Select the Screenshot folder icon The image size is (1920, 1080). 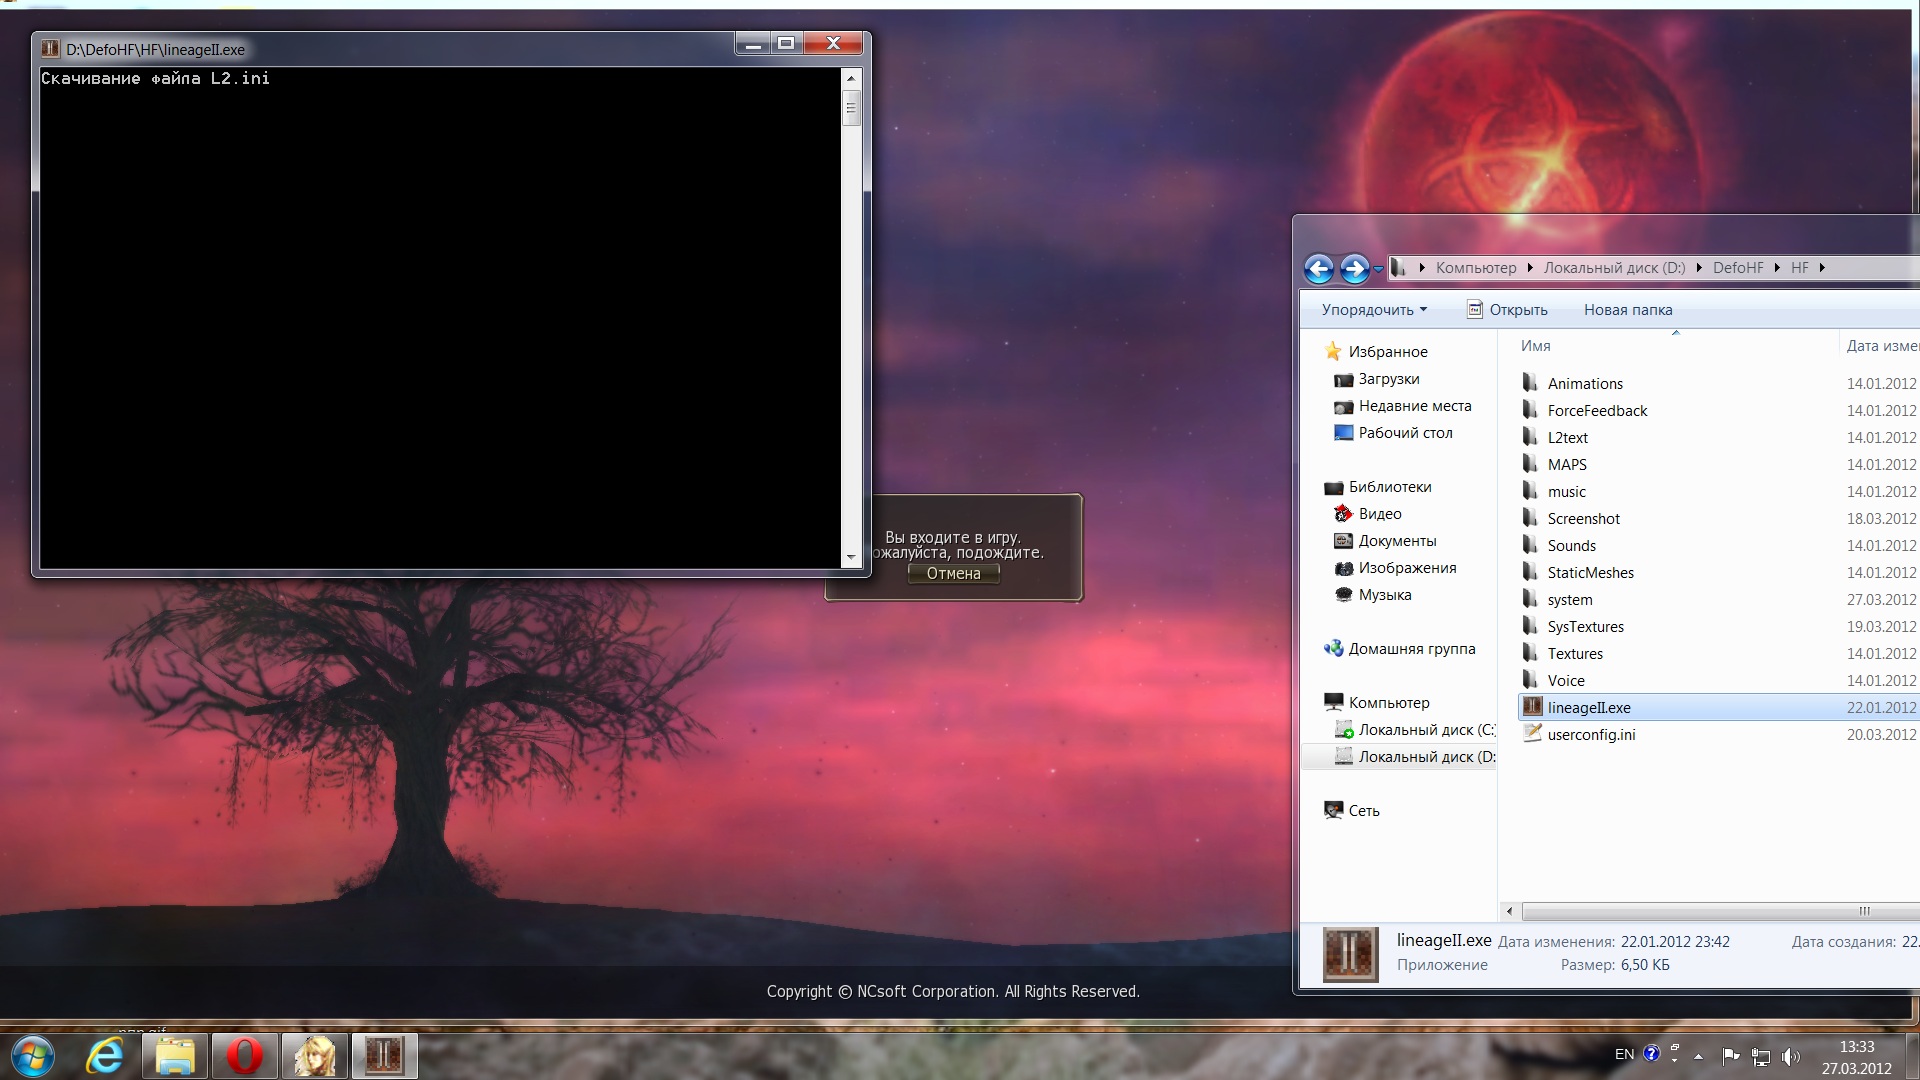pyautogui.click(x=1530, y=518)
